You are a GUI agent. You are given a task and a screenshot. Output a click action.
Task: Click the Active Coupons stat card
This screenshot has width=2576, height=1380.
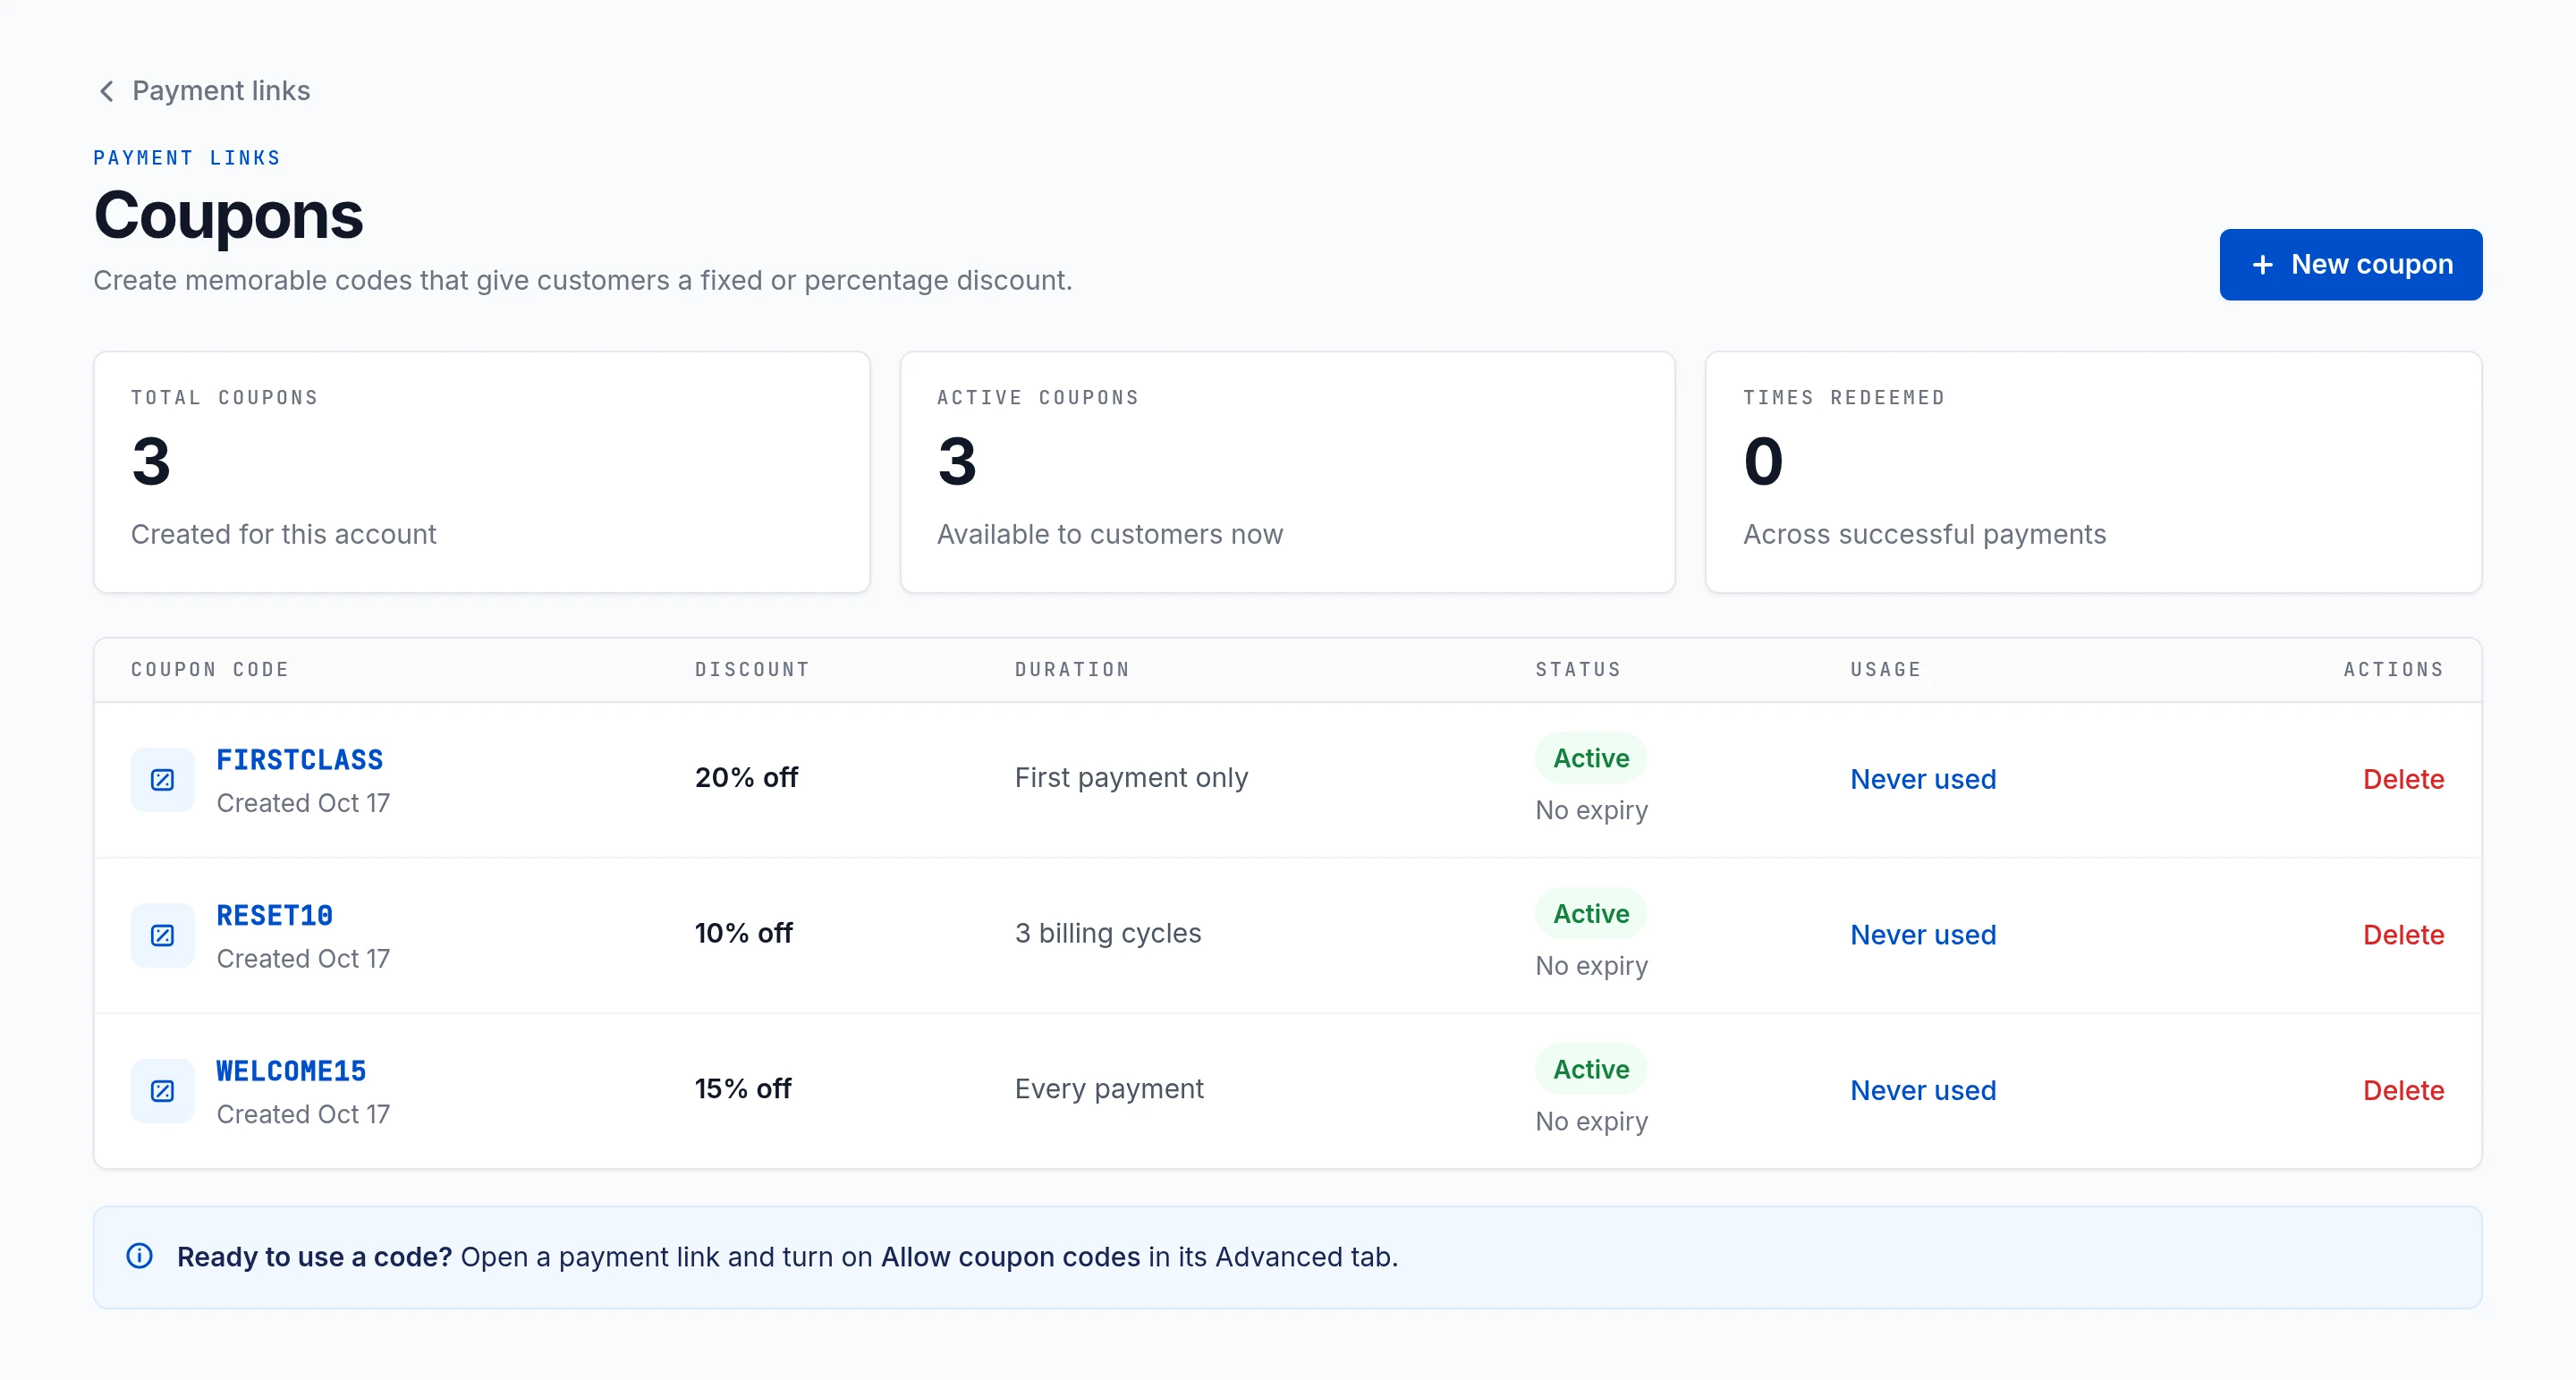(x=1287, y=472)
